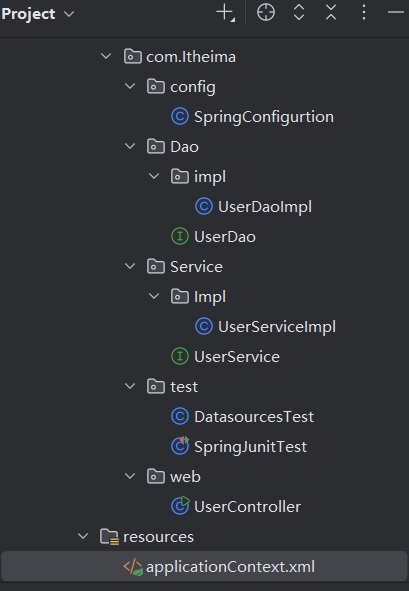
Task: Click Select Opened File crosshair icon
Action: click(x=266, y=12)
